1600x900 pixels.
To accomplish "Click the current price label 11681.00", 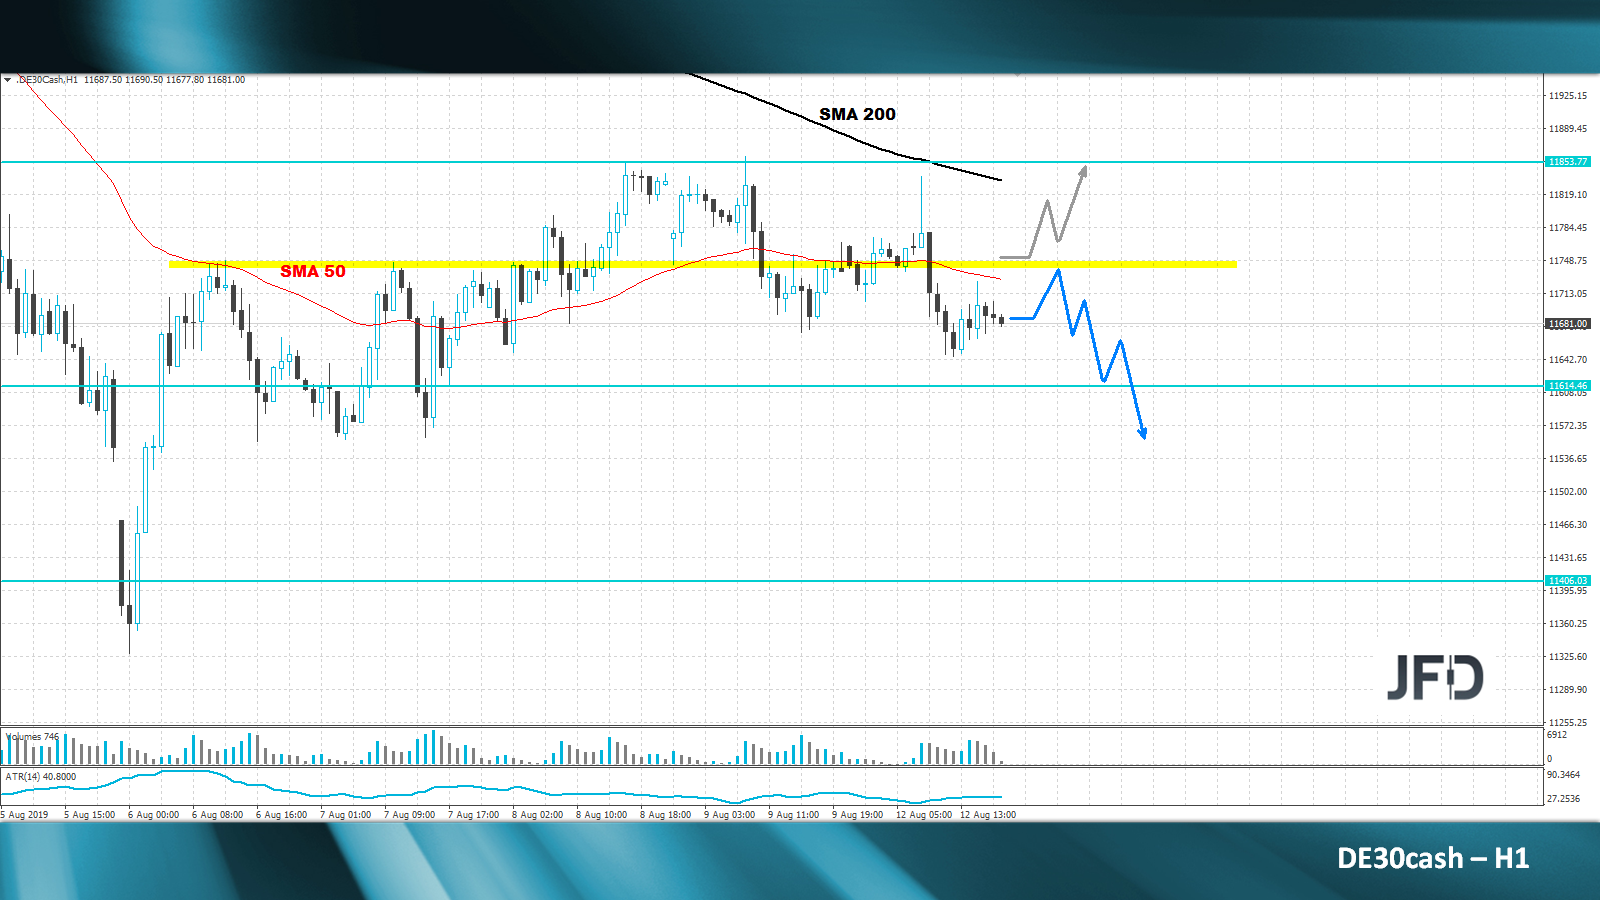I will click(1567, 324).
